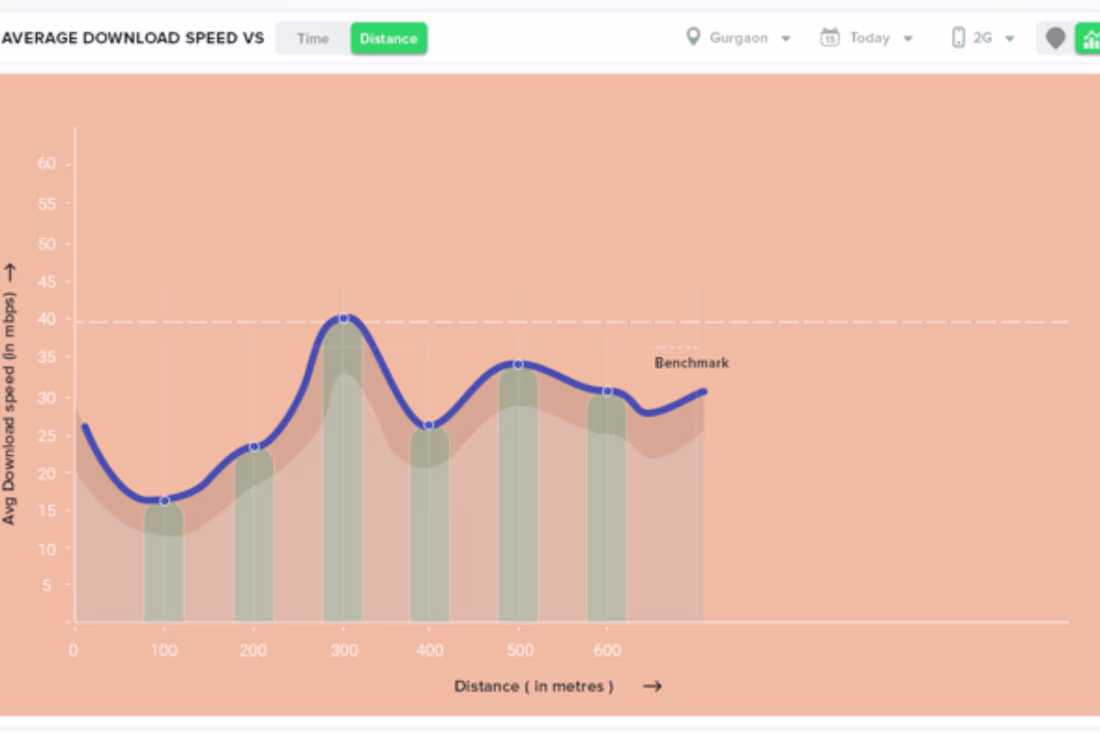Image resolution: width=1100 pixels, height=733 pixels.
Task: Click the calendar icon beside Today
Action: [x=829, y=38]
